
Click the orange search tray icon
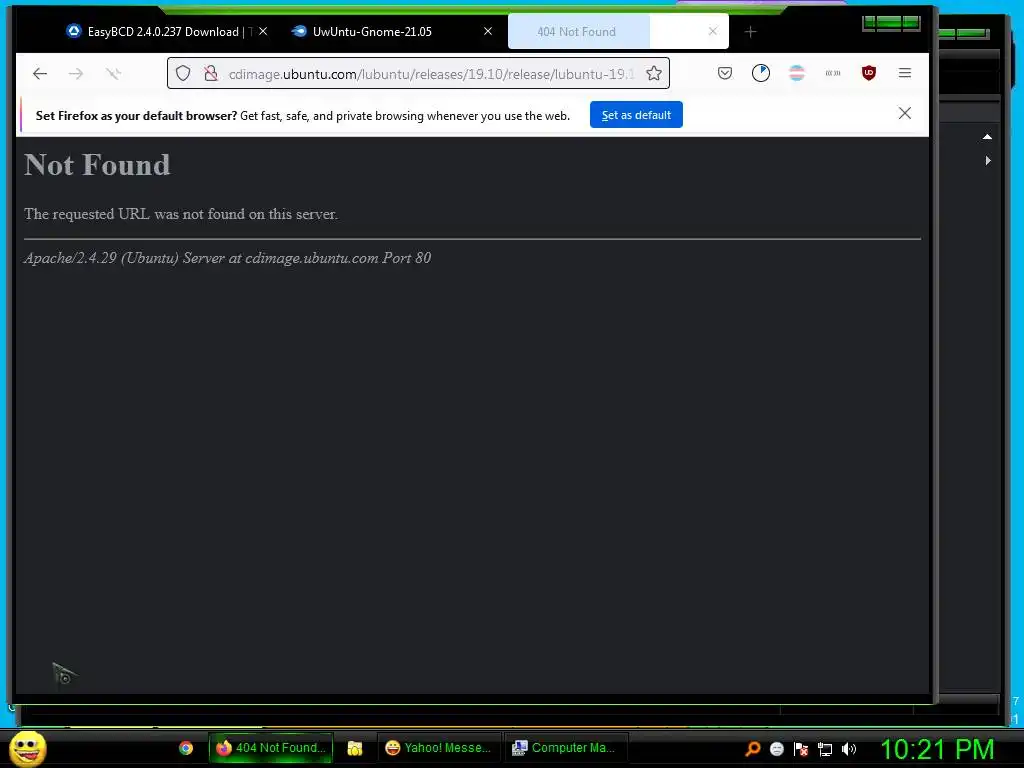point(752,749)
